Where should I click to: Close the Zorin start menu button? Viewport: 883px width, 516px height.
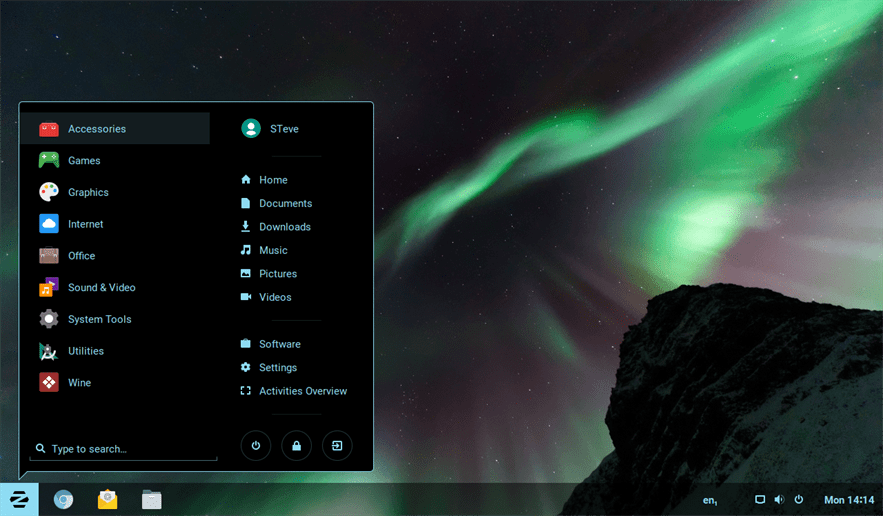[19, 499]
